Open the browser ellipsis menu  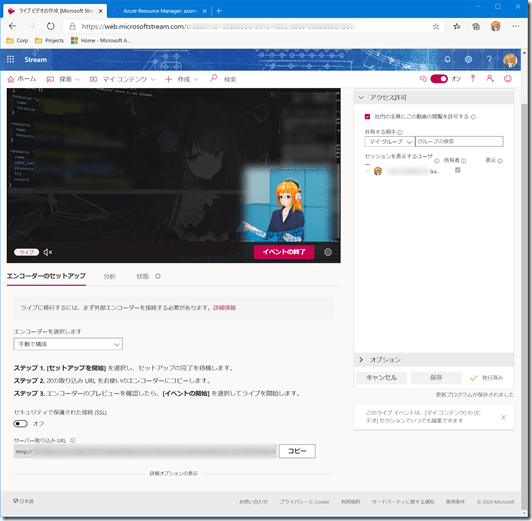point(516,26)
